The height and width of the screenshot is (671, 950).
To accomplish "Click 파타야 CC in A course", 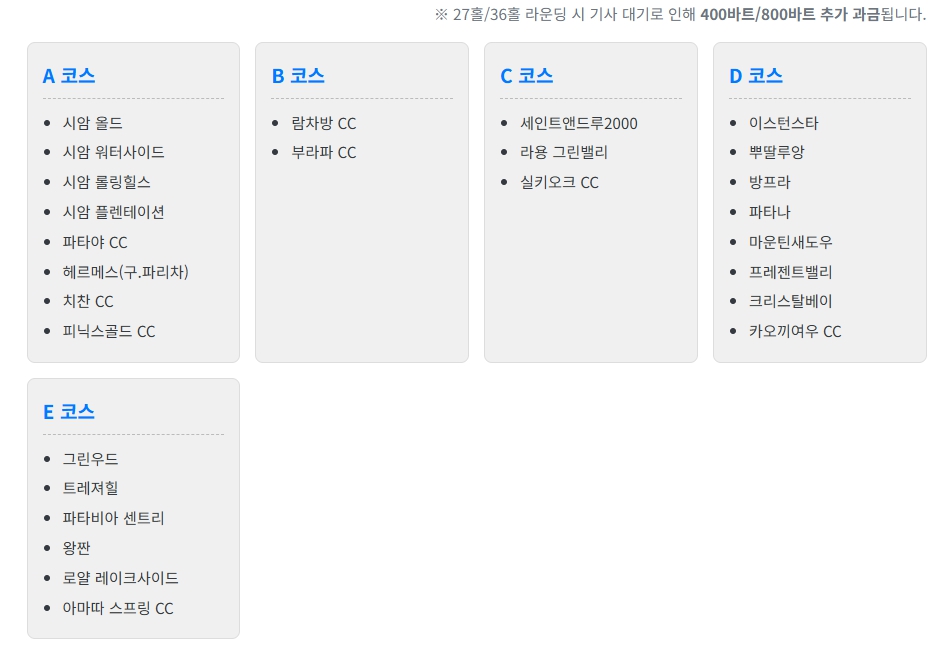I will [95, 242].
